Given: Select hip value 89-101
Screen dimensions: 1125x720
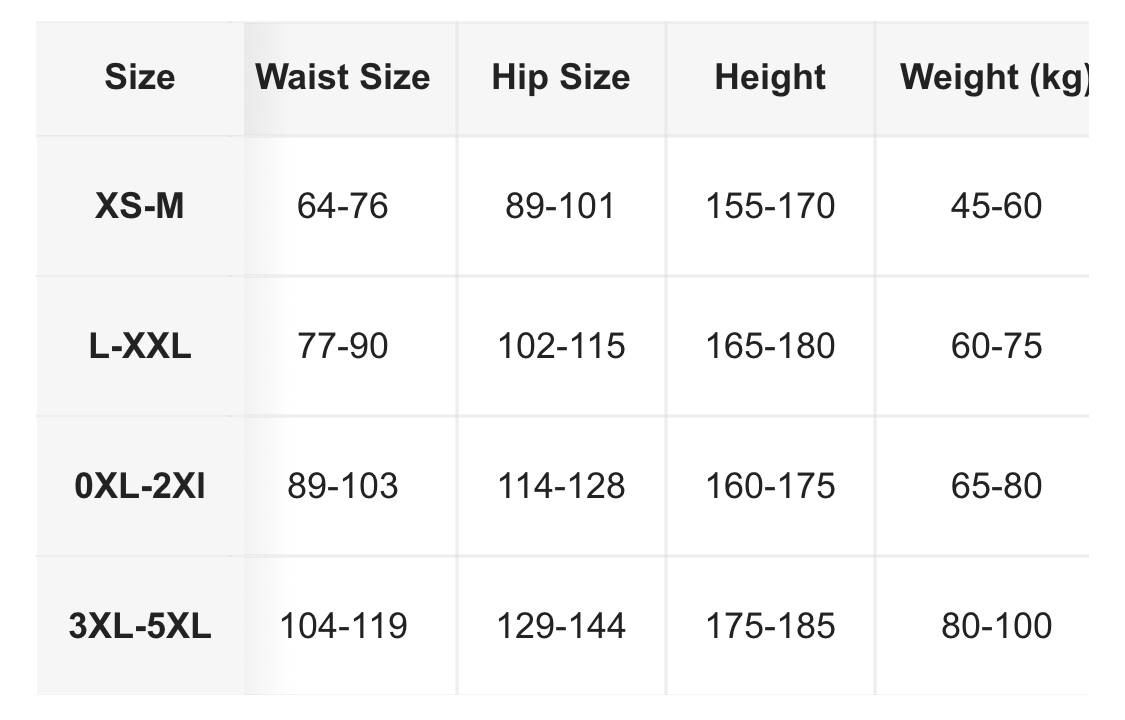Looking at the screenshot, I should coord(560,206).
